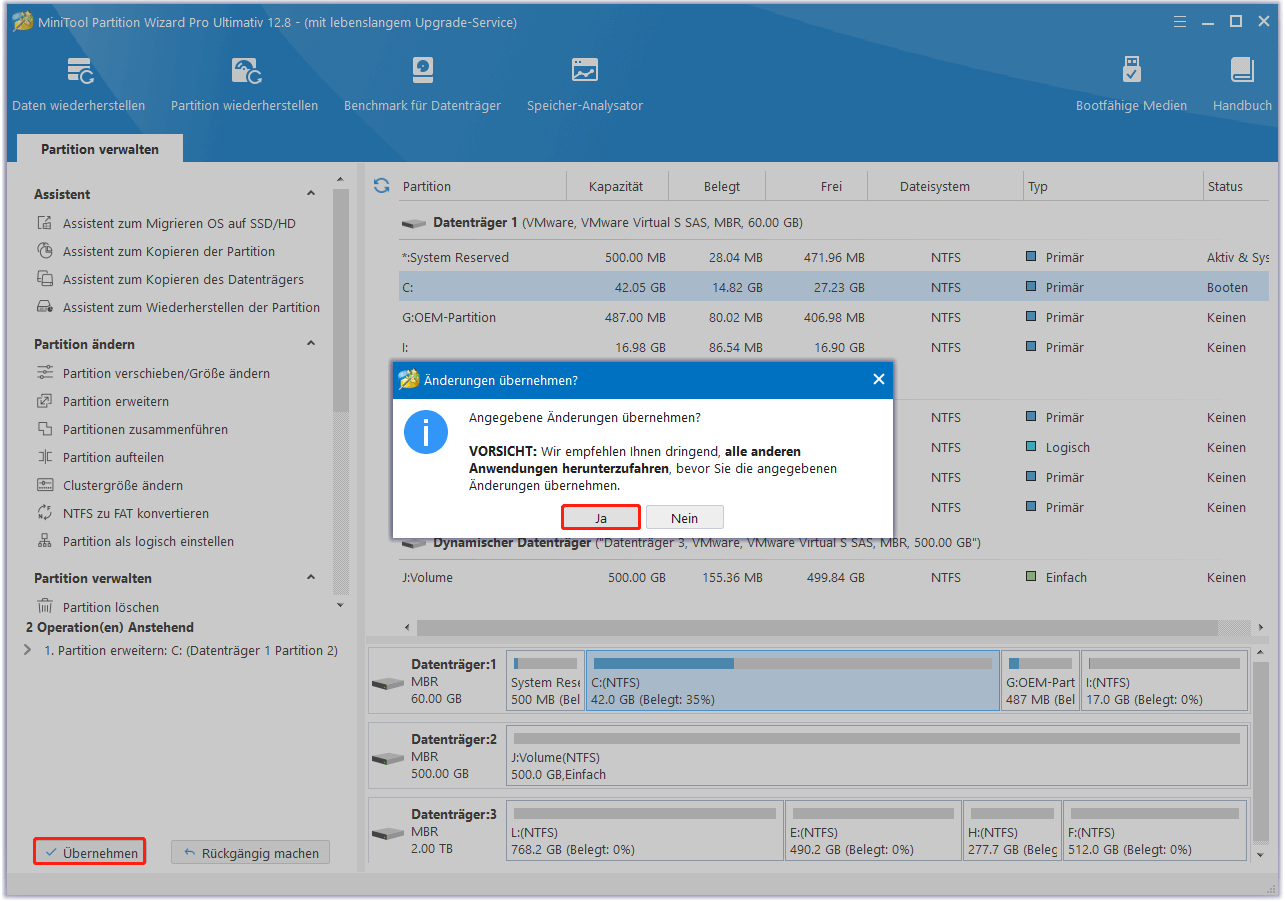
Task: Start Assistent zum Wiederherstellen der Partition
Action: tap(191, 308)
